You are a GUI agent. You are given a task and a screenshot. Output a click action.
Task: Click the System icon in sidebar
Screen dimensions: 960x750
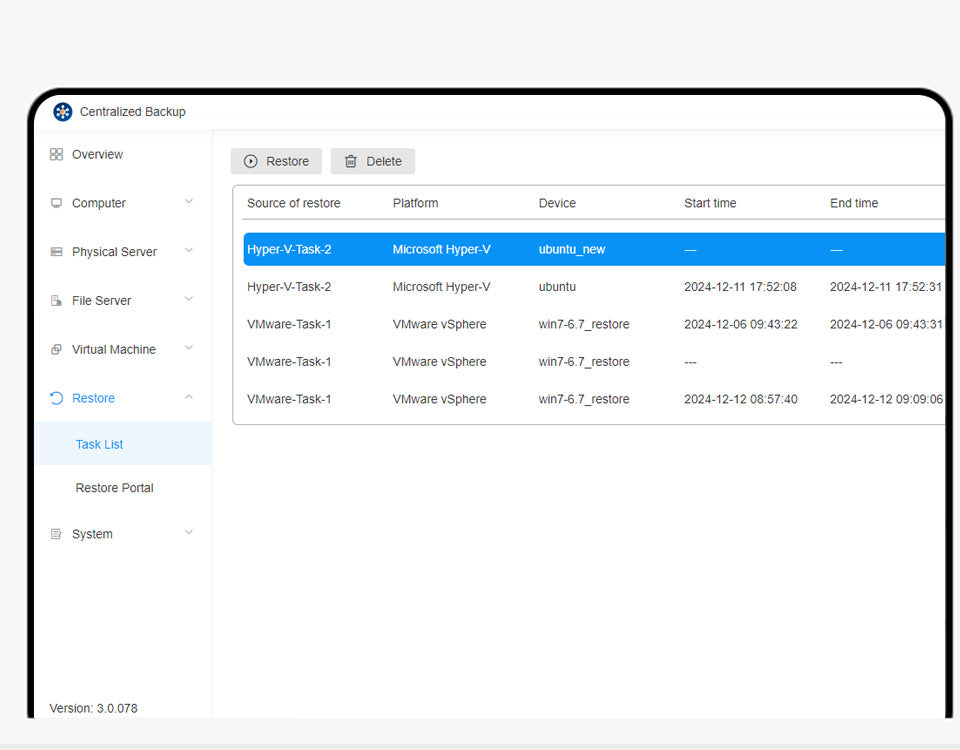(x=56, y=535)
